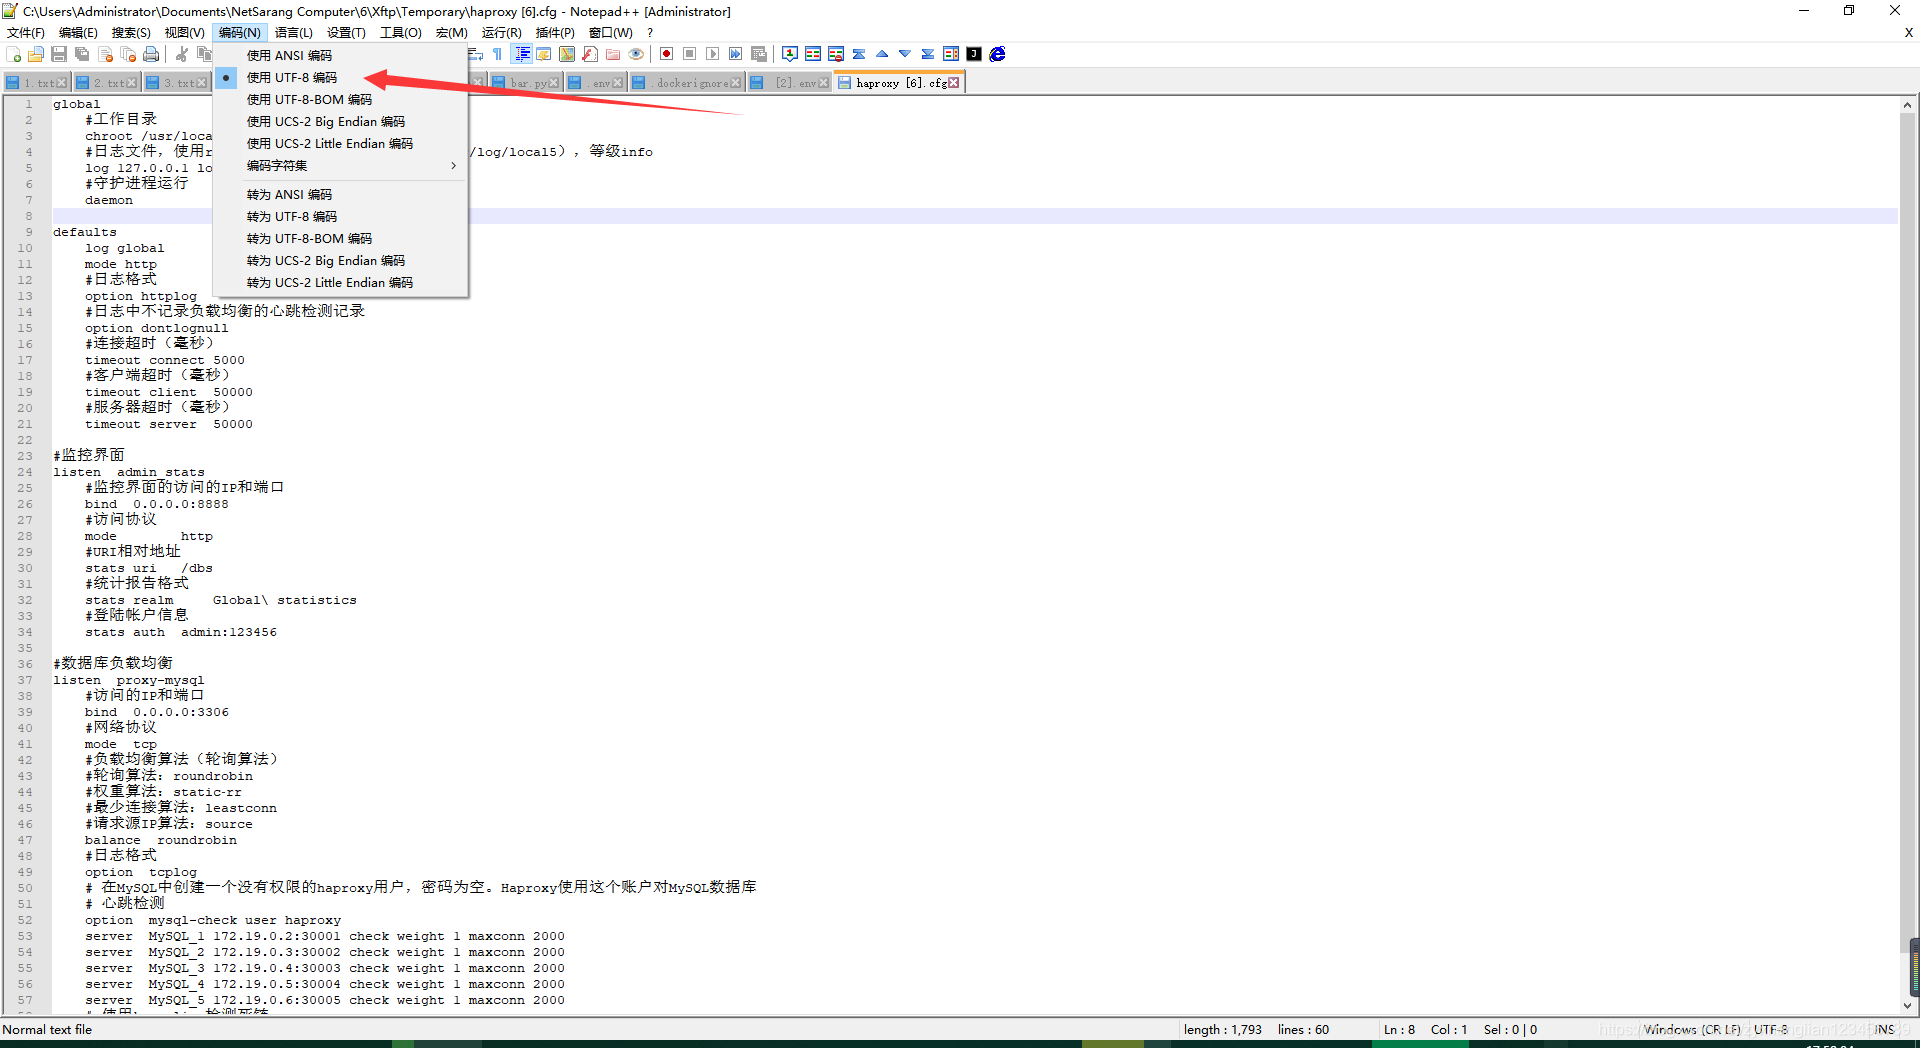Click the blue down-triangle plugin icon
1920x1048 pixels.
coord(905,54)
